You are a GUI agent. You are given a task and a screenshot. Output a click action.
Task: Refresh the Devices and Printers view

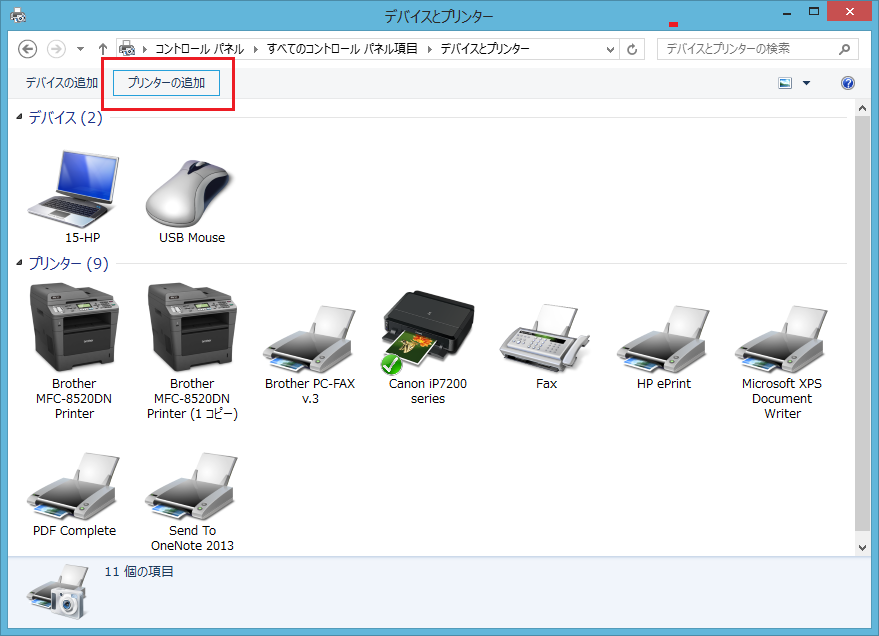632,49
